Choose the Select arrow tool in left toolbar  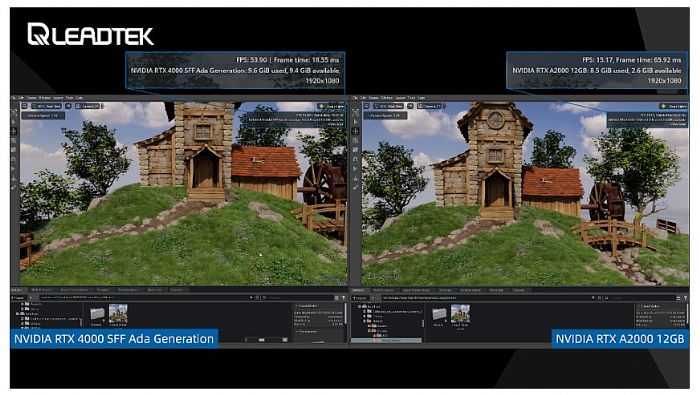pos(14,121)
